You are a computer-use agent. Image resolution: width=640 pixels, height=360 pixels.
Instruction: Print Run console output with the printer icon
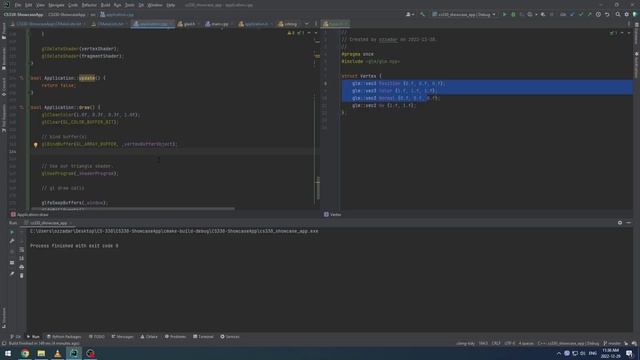tap(22, 267)
